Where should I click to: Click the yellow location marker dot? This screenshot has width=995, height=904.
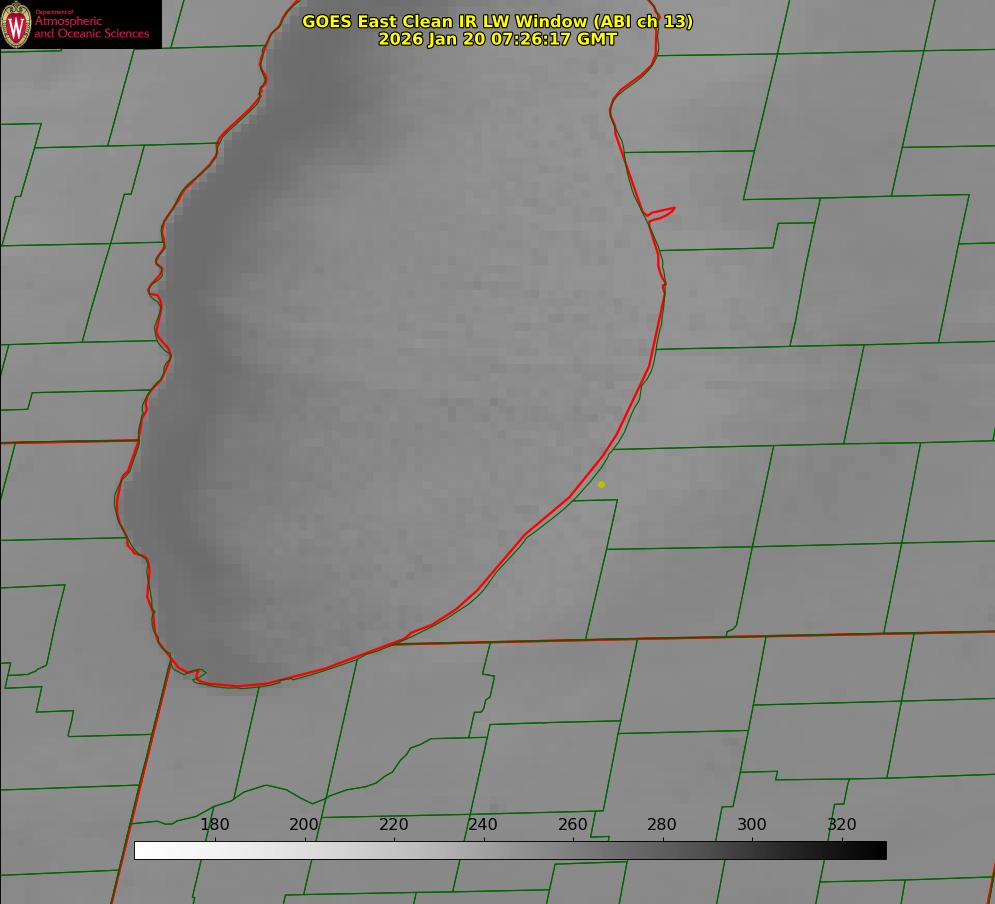[x=601, y=484]
